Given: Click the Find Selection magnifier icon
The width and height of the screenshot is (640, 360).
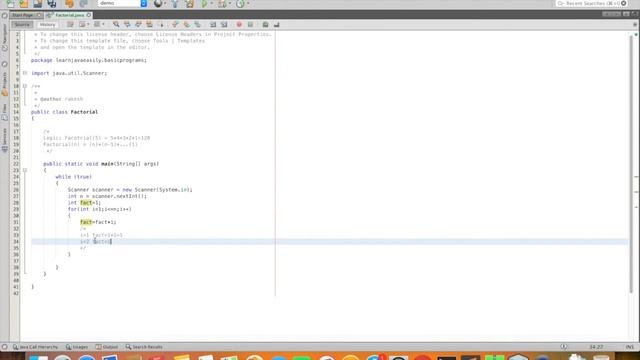Looking at the screenshot, I should [116, 24].
